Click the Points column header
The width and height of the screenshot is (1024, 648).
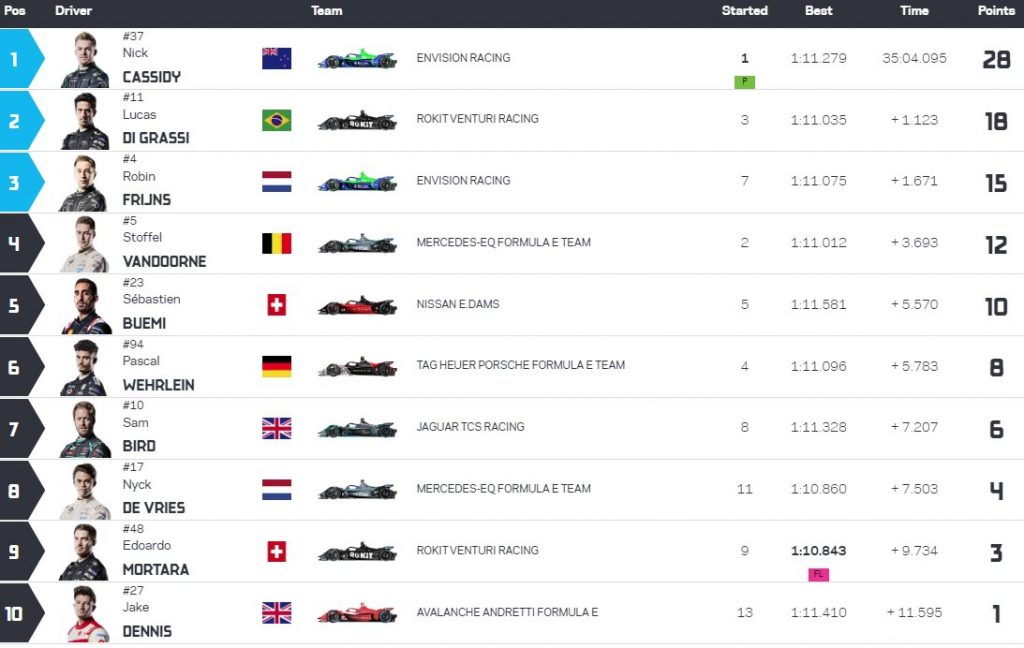996,10
